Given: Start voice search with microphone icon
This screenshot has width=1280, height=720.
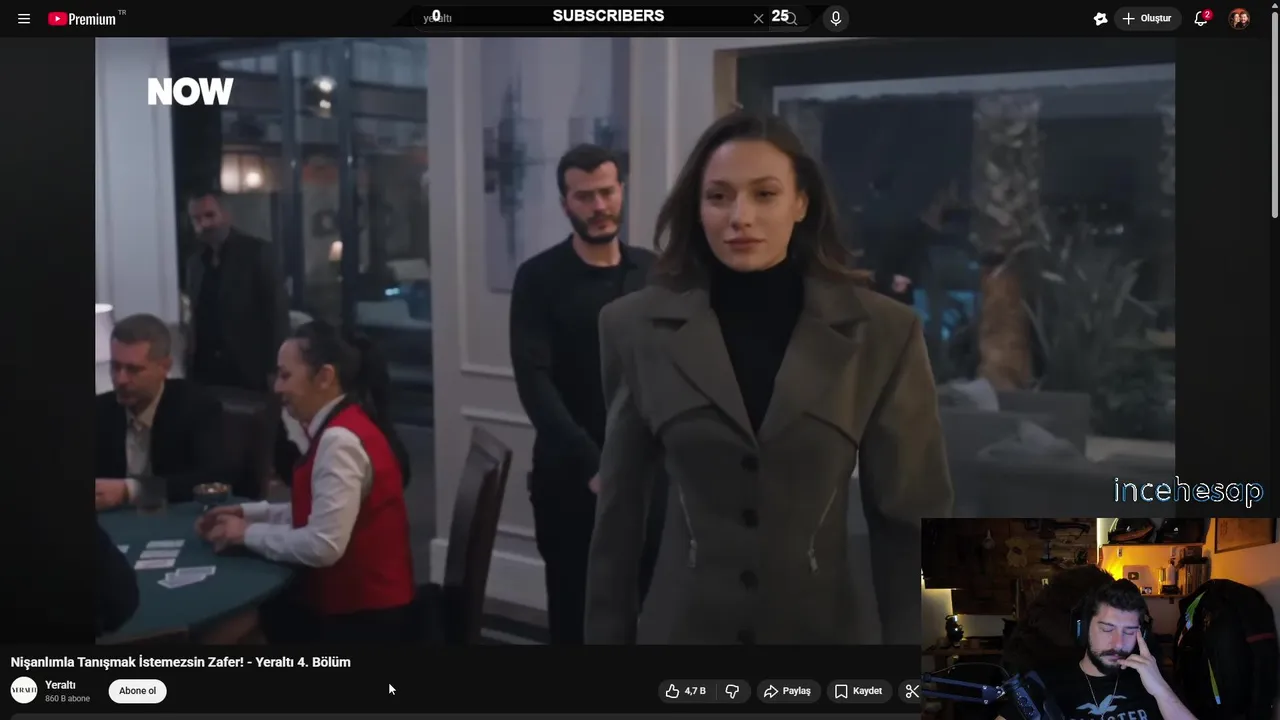Looking at the screenshot, I should (x=836, y=19).
